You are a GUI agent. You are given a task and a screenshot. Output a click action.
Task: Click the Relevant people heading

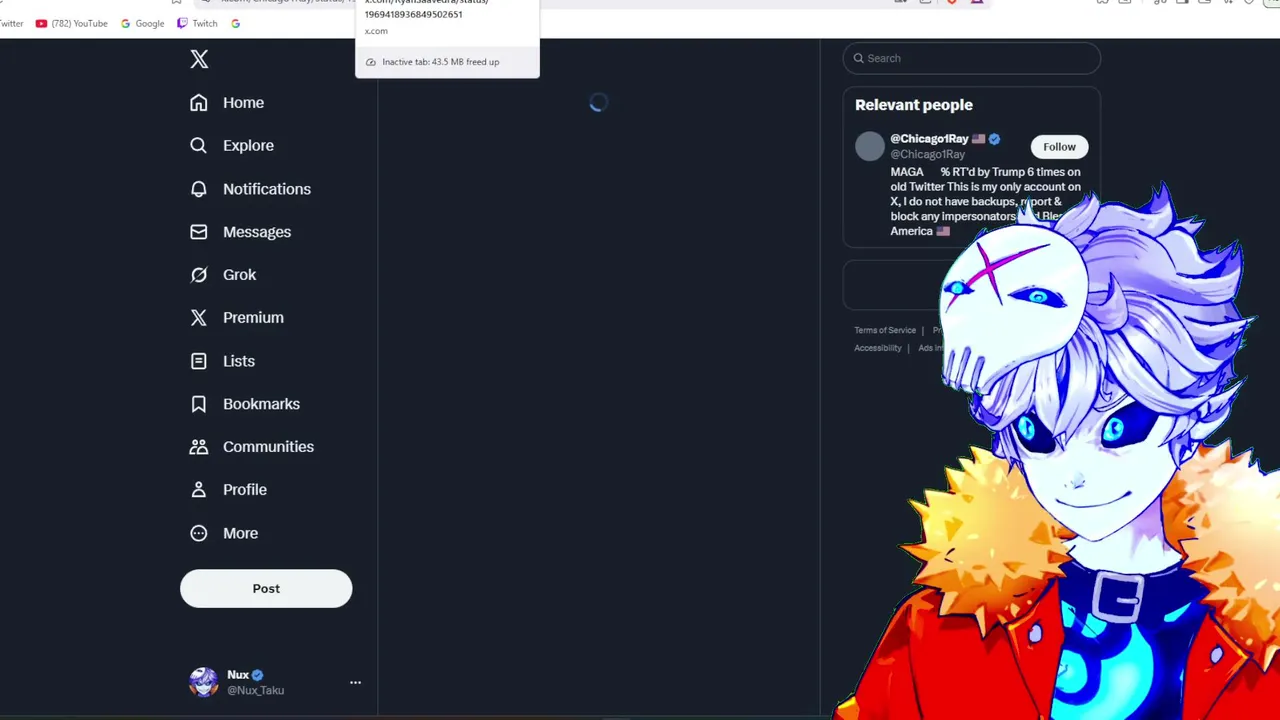914,105
